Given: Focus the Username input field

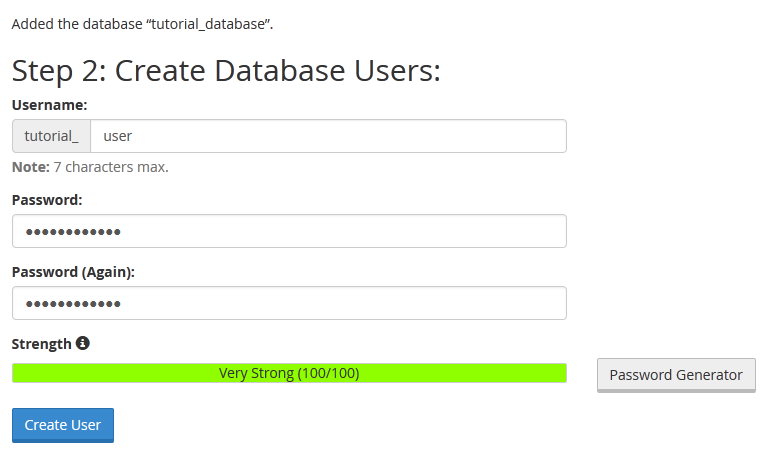Looking at the screenshot, I should (x=328, y=136).
